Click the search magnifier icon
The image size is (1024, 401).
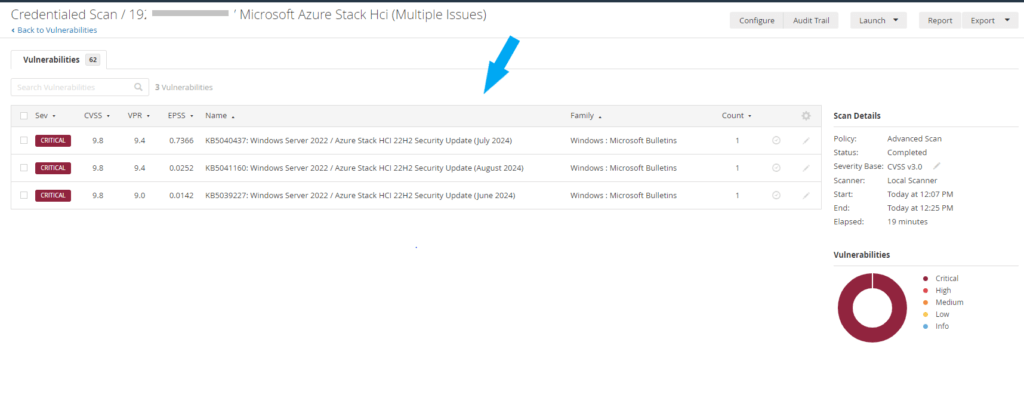tap(138, 87)
